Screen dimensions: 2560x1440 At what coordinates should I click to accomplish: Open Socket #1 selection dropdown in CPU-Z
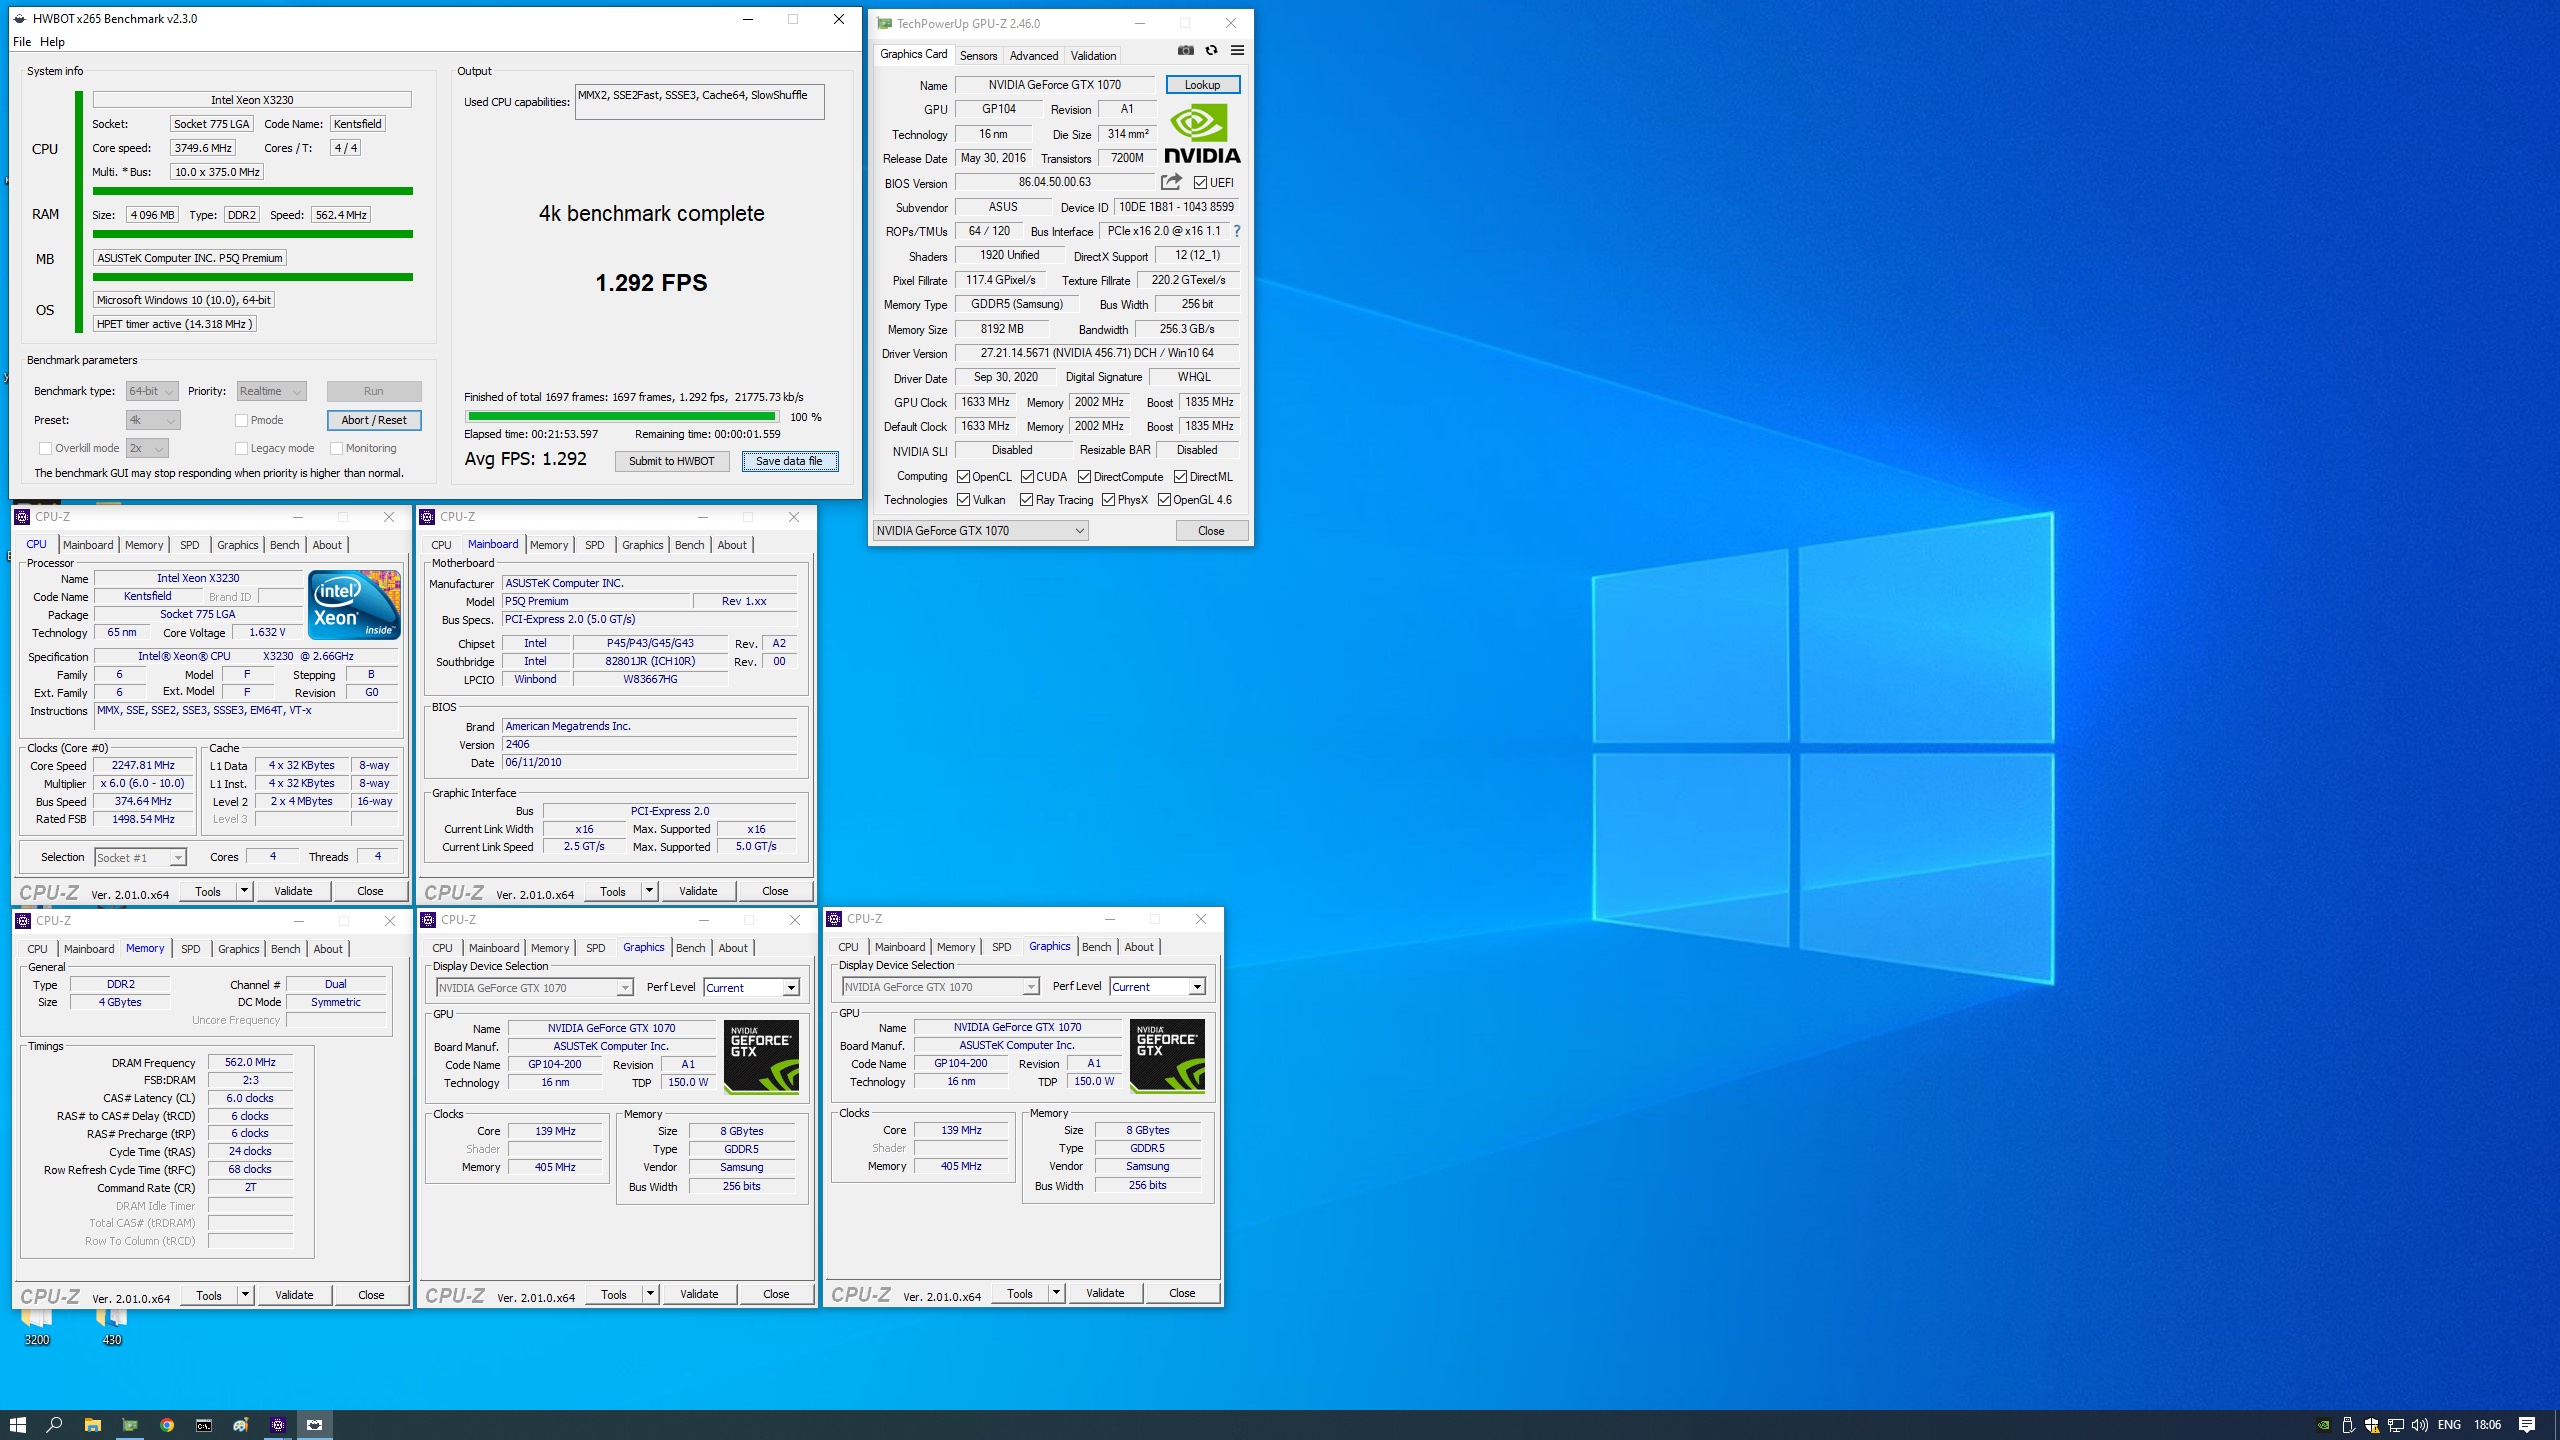pos(140,858)
